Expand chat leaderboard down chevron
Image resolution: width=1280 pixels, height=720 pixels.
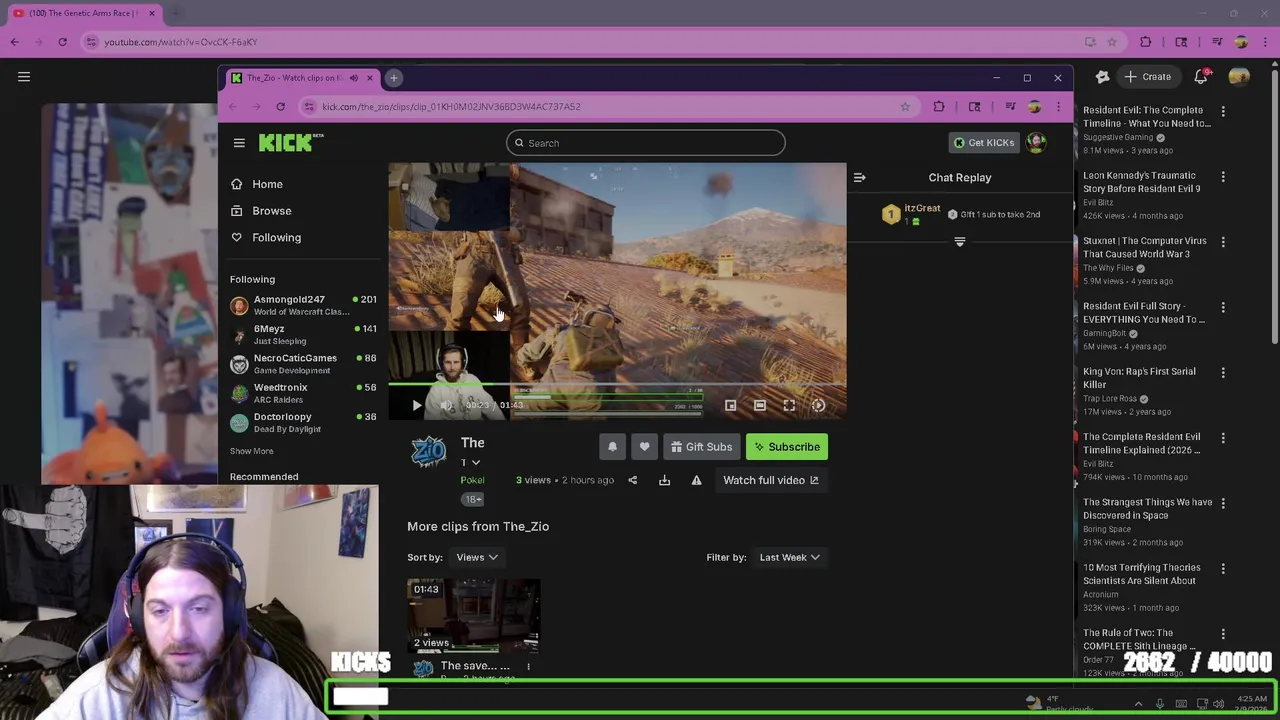coord(959,241)
